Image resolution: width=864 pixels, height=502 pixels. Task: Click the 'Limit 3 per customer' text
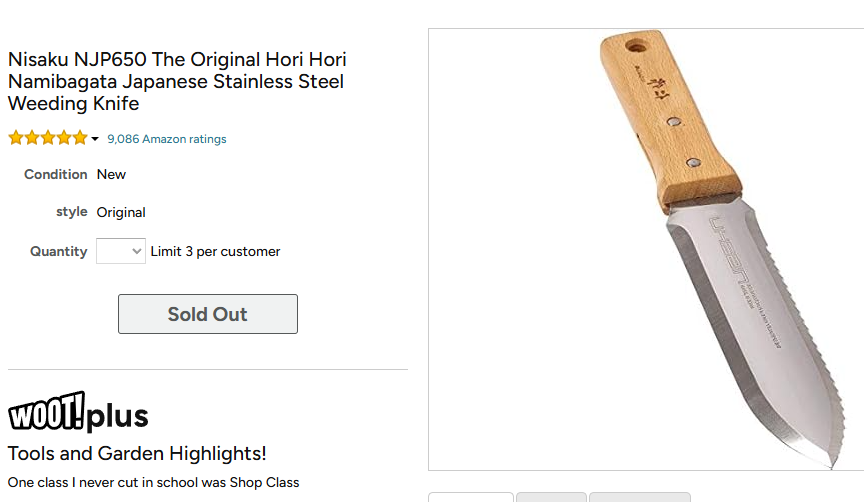pos(215,251)
